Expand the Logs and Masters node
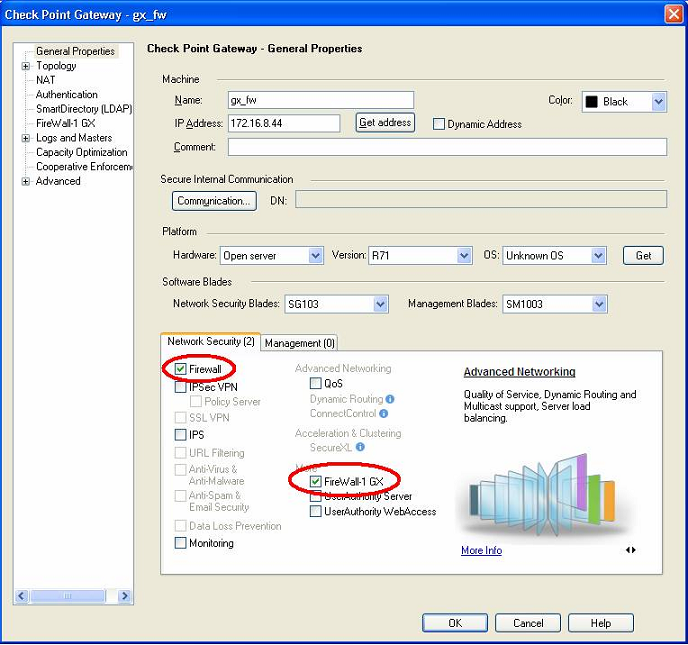Image resolution: width=688 pixels, height=645 pixels. pos(26,138)
